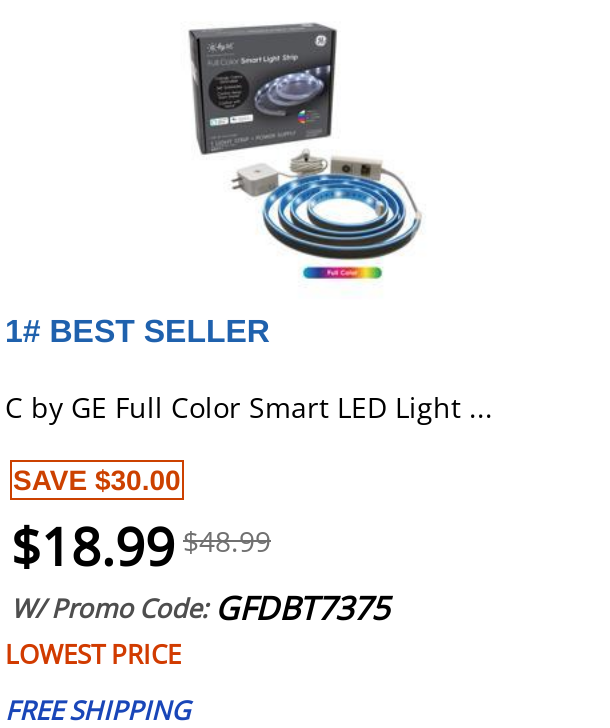Click the 1# BEST SELLER label
Screen dimensions: 610x728
pyautogui.click(x=137, y=331)
